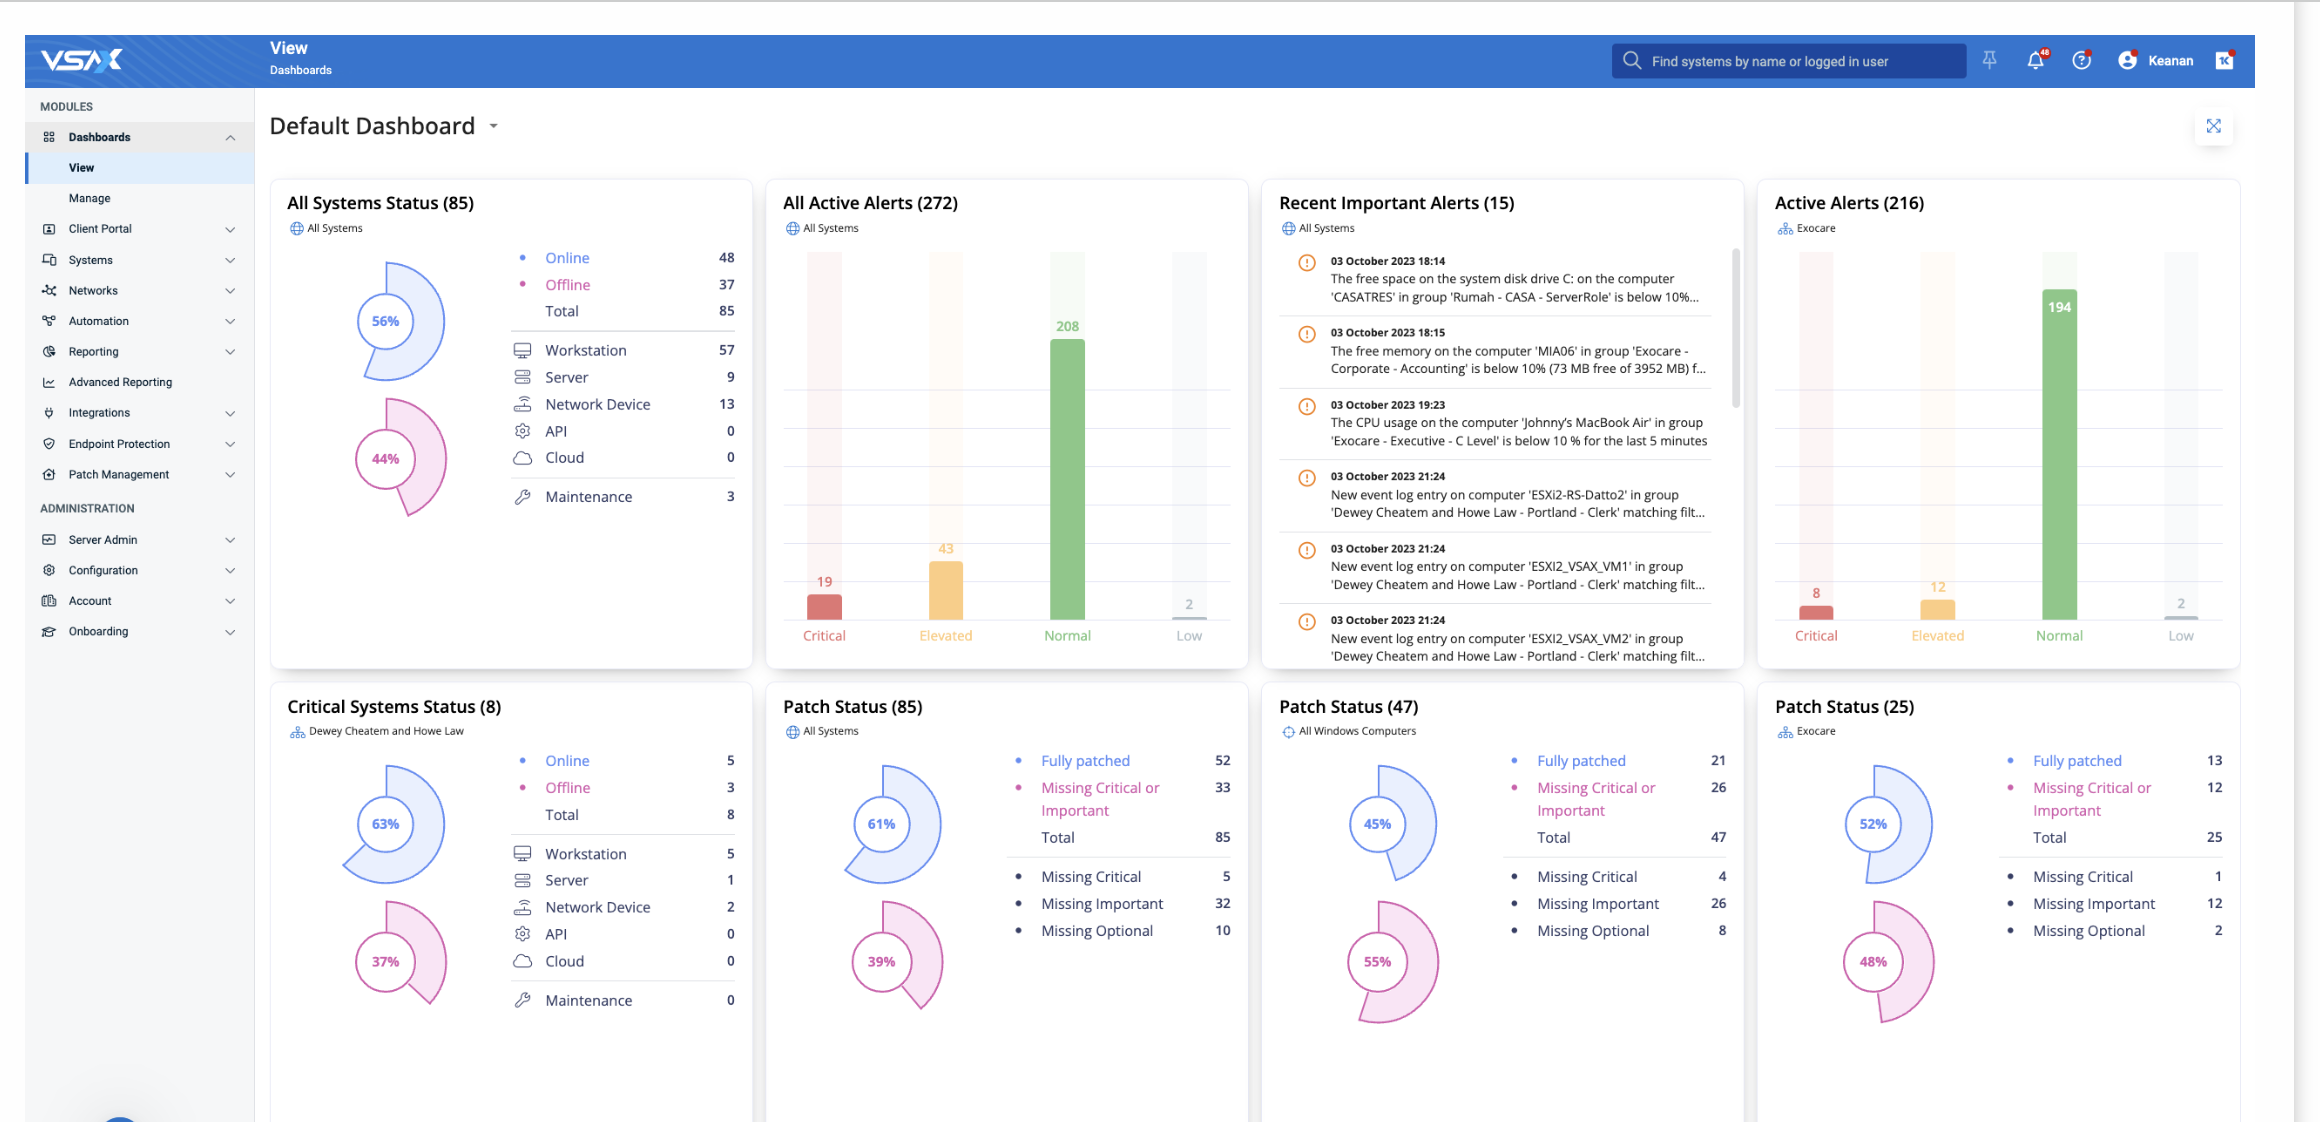Click the Patch Management sidebar icon
This screenshot has height=1122, width=2320.
tap(49, 475)
